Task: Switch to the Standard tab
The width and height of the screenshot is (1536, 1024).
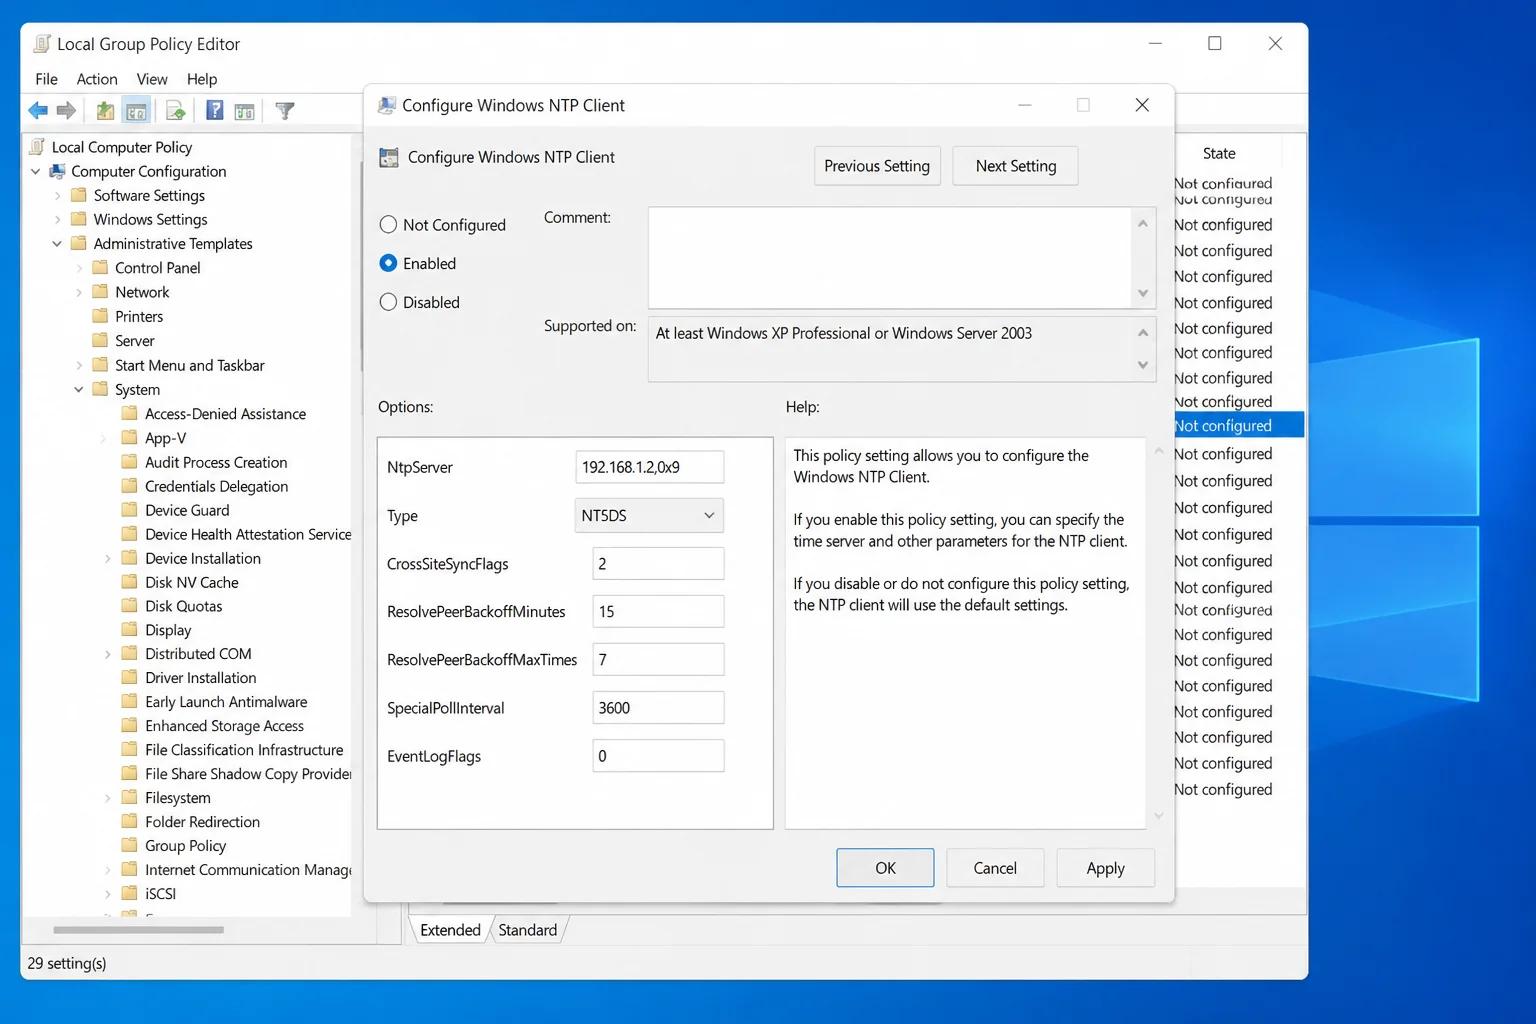Action: pos(528,930)
